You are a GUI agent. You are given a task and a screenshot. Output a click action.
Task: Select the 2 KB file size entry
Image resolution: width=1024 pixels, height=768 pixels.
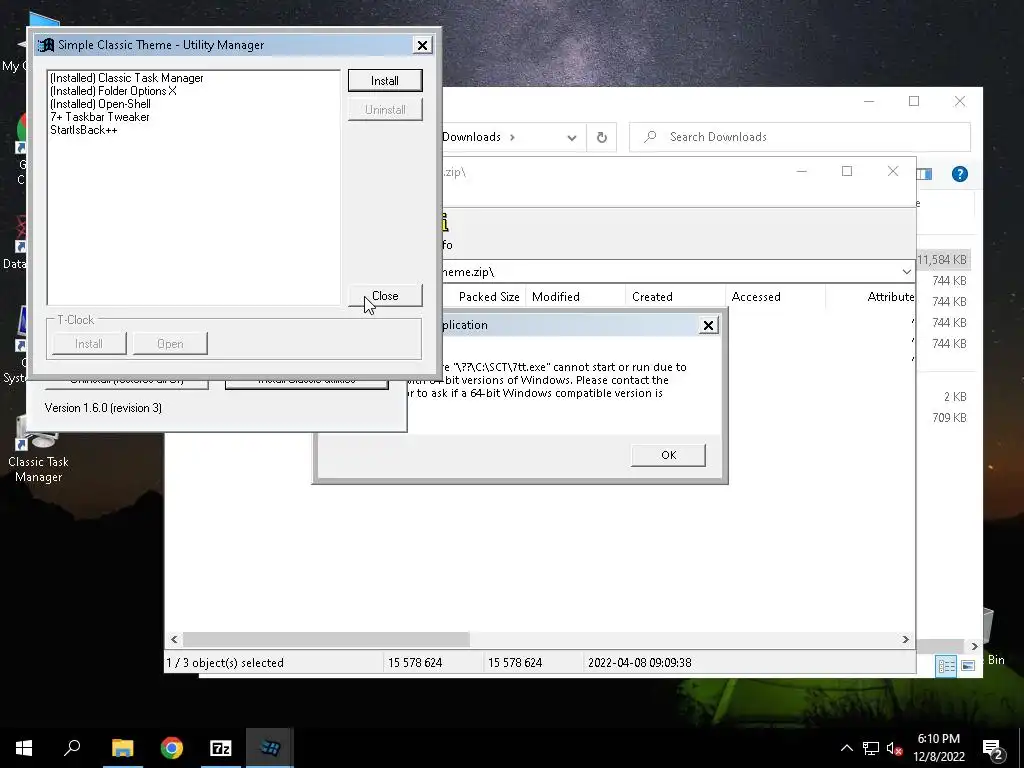point(955,397)
